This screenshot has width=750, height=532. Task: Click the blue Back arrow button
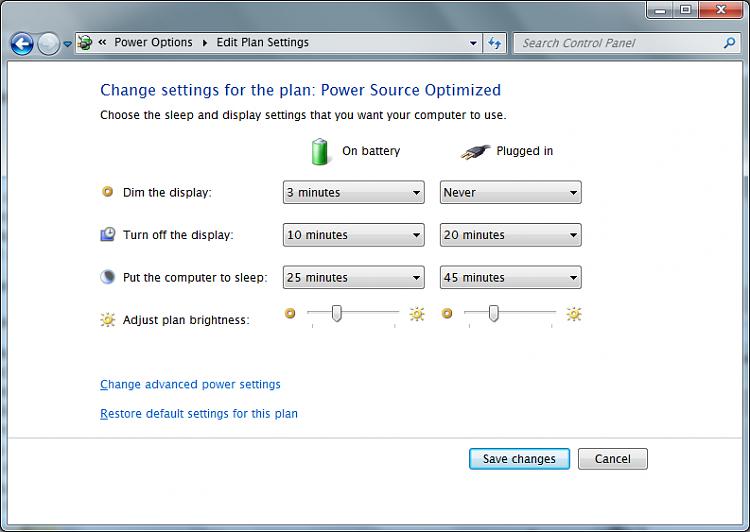[x=22, y=44]
